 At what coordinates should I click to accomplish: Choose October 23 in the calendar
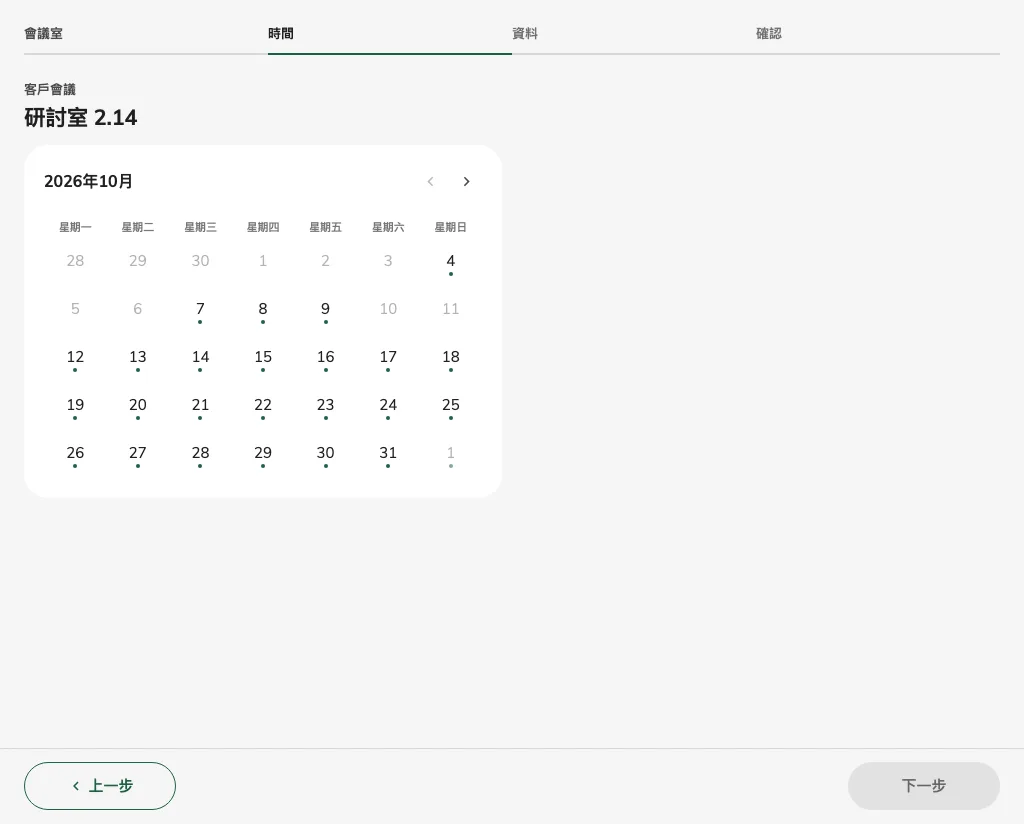(x=325, y=405)
